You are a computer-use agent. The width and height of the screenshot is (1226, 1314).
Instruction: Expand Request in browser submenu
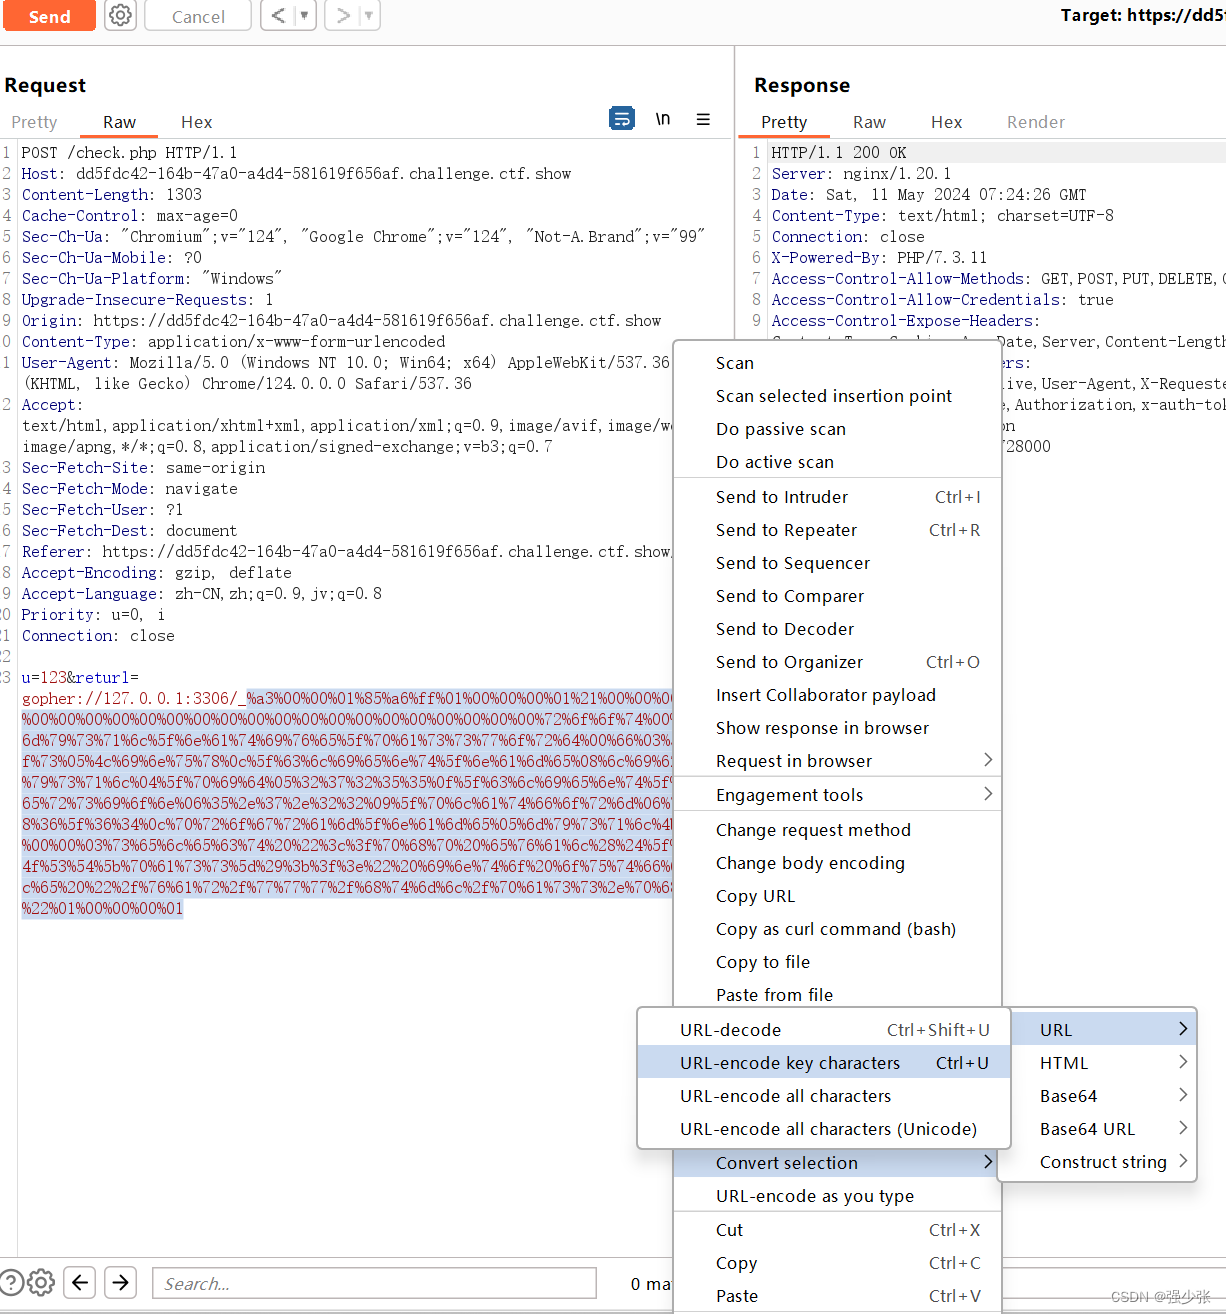(837, 761)
